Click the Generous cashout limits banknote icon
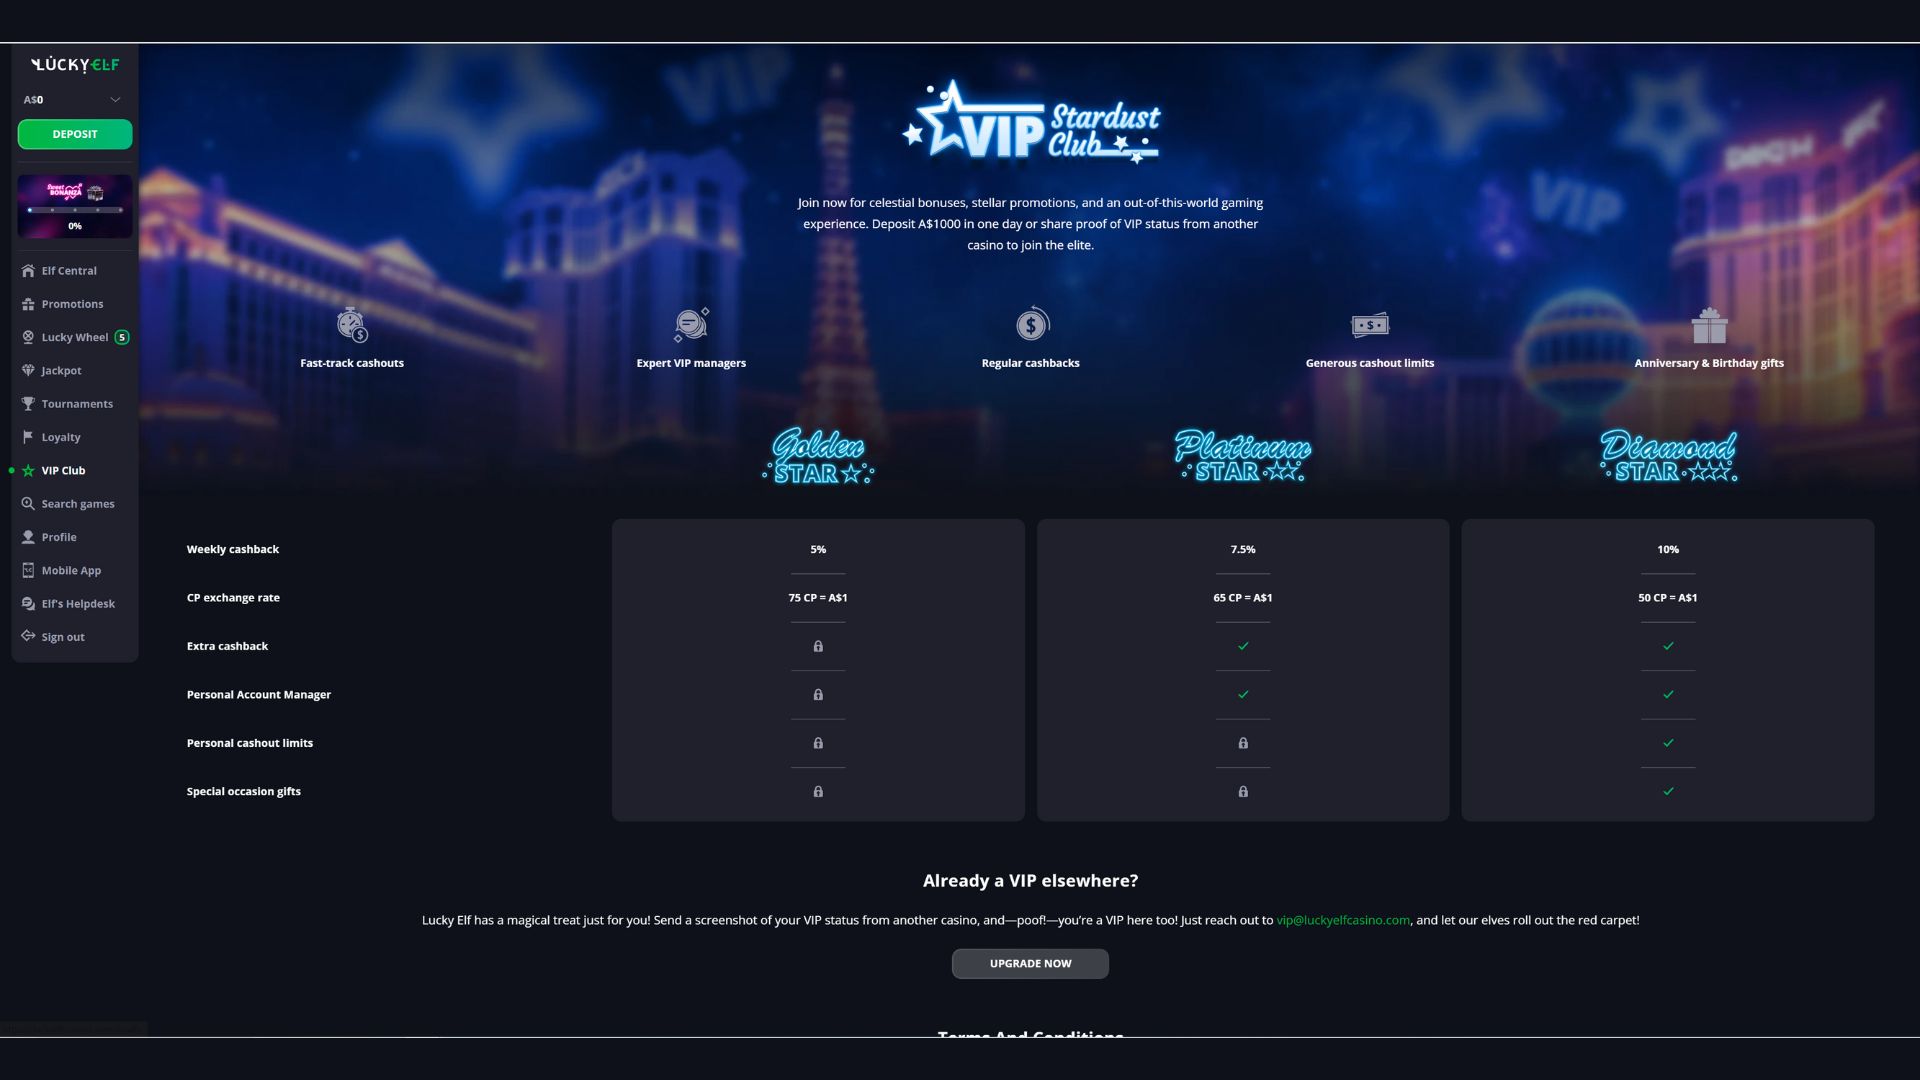Image resolution: width=1920 pixels, height=1080 pixels. 1370,325
